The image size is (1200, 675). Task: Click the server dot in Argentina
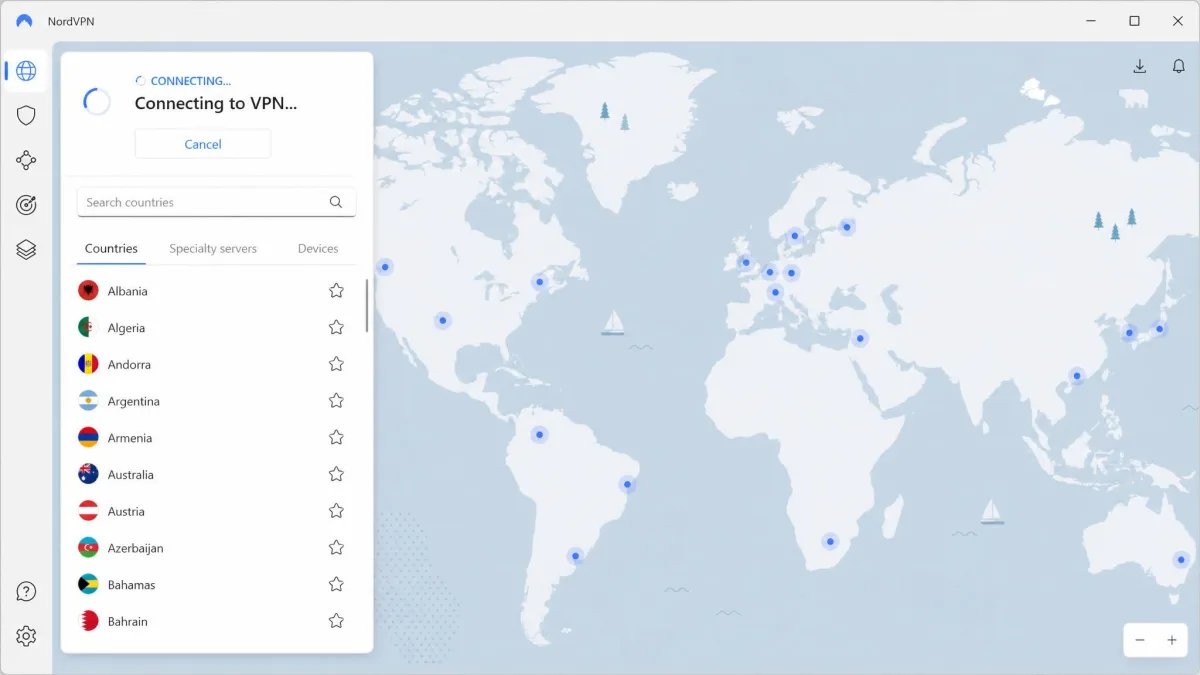(x=575, y=556)
